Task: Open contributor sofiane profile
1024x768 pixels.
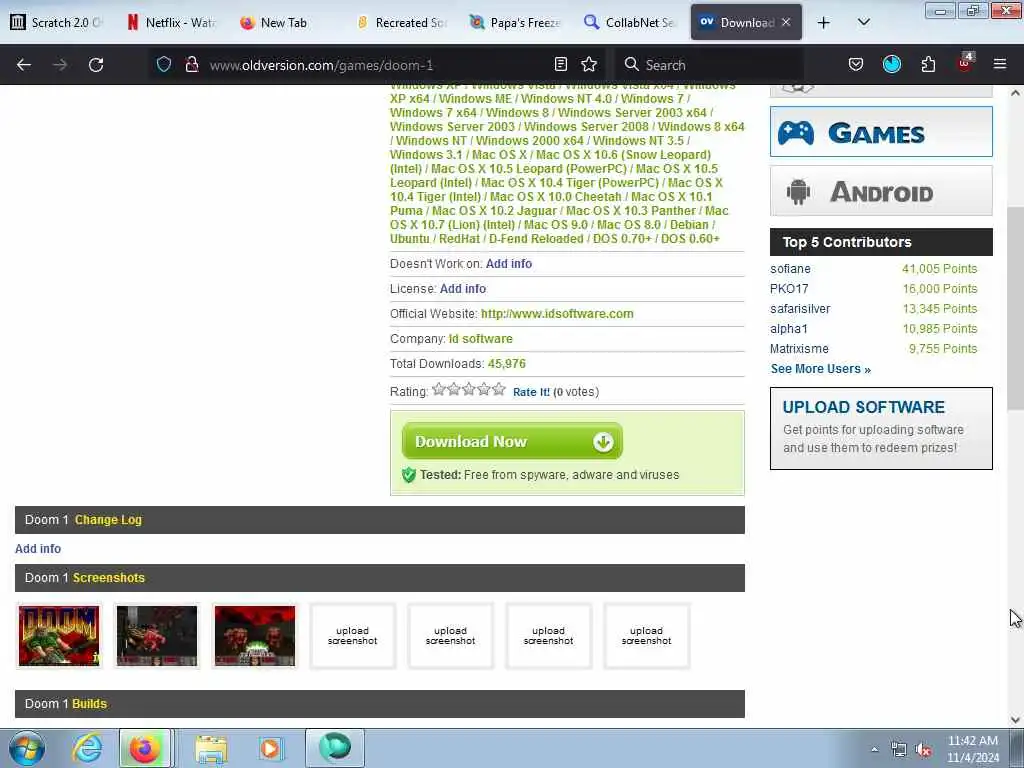Action: [x=790, y=269]
